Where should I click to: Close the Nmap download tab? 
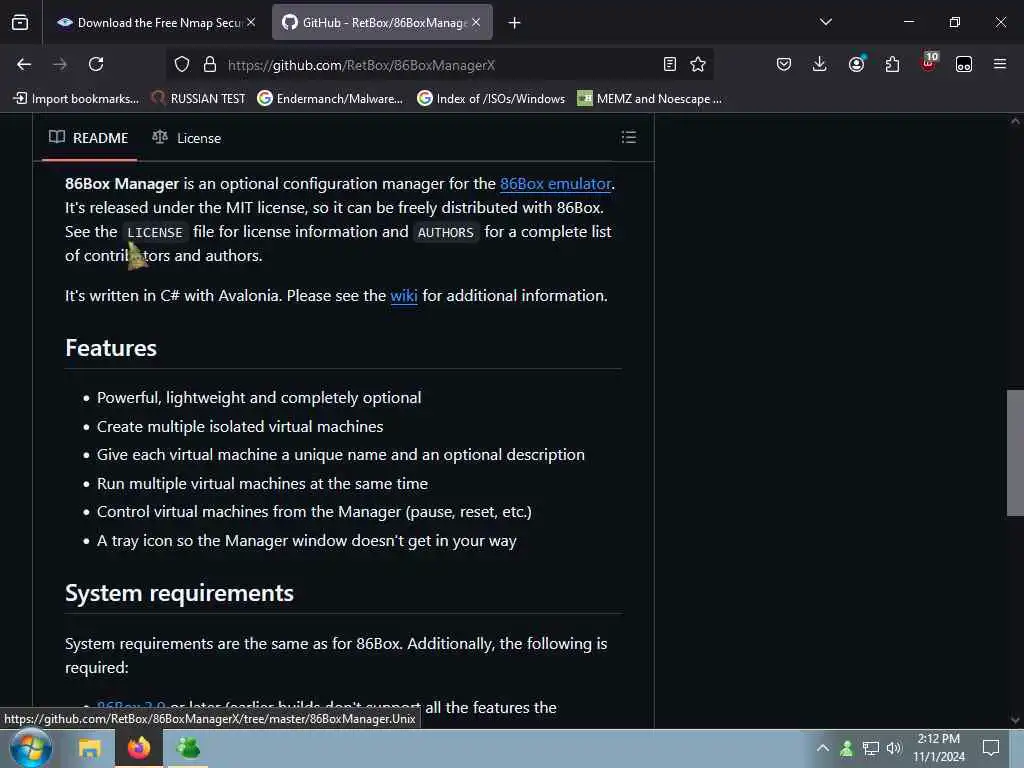coord(251,22)
